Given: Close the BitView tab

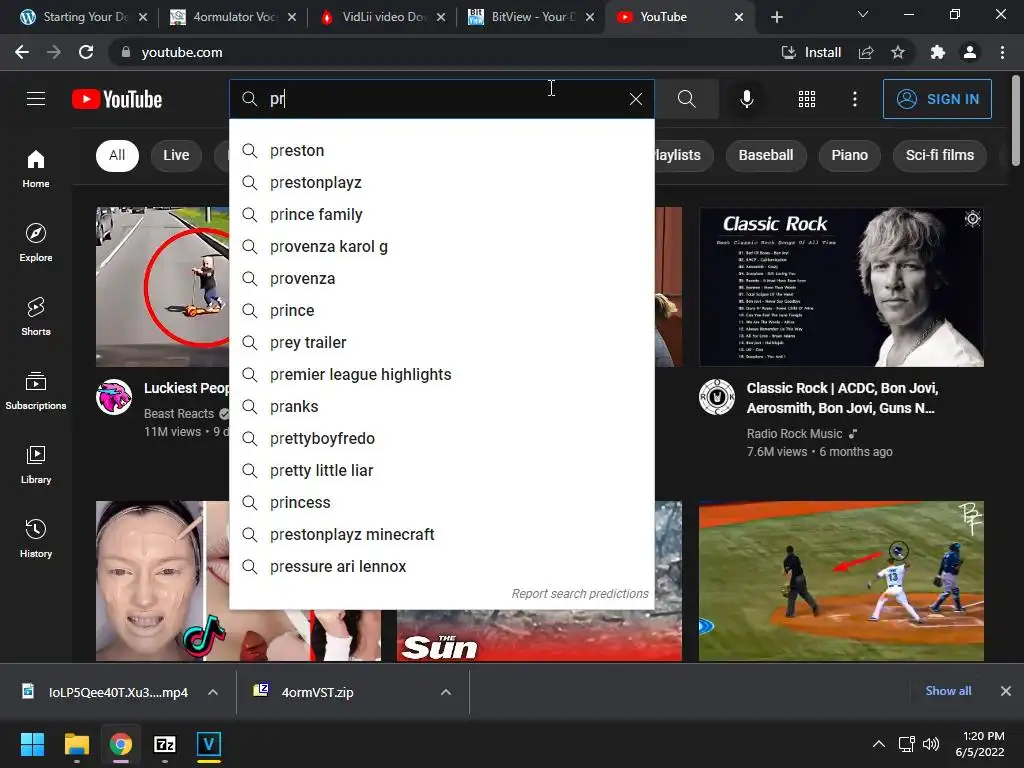Looking at the screenshot, I should click(590, 17).
